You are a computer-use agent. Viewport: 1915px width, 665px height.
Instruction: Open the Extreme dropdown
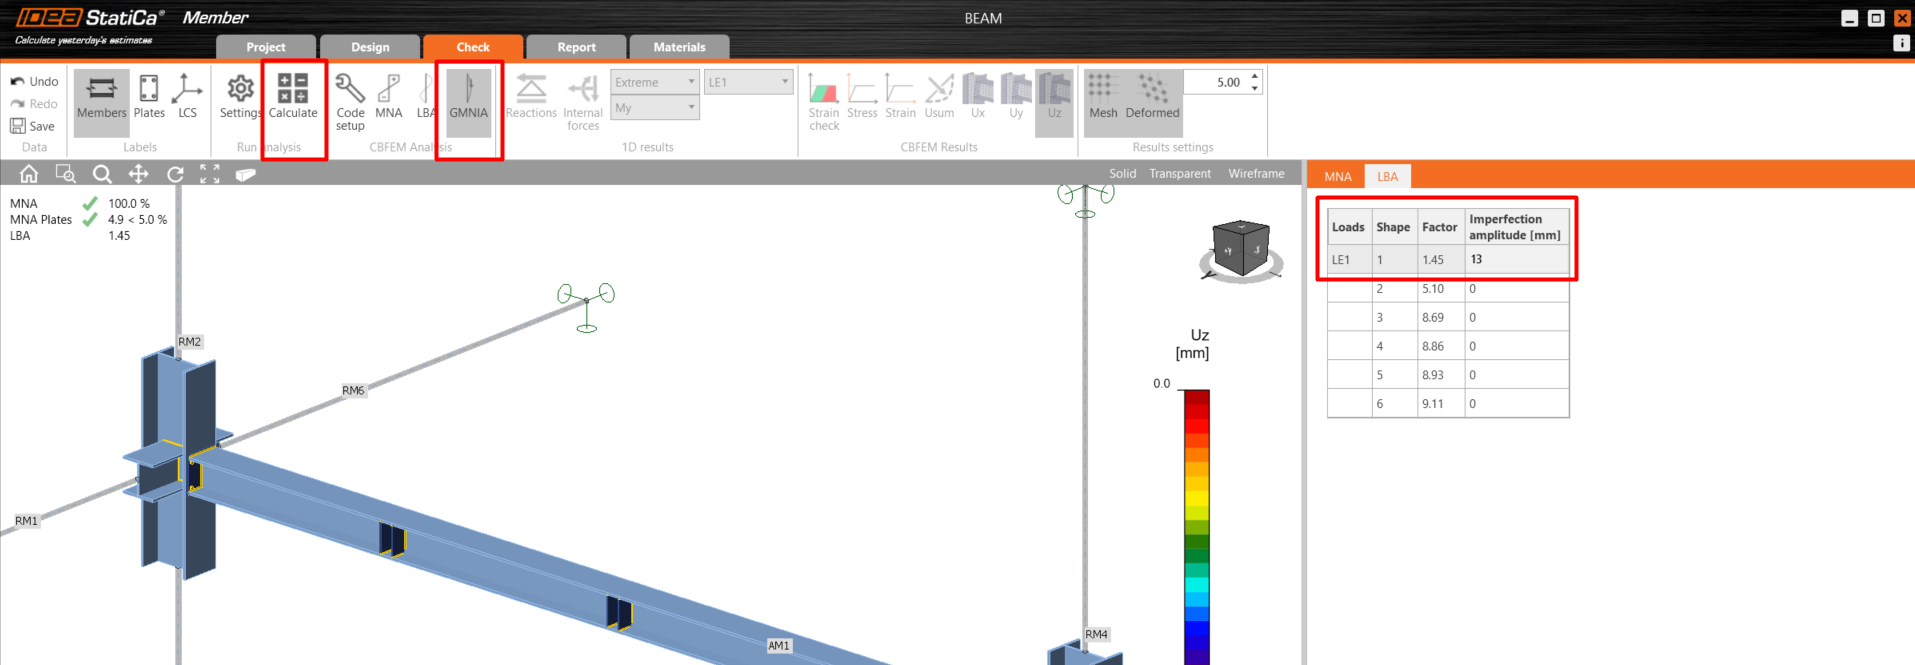(x=654, y=82)
